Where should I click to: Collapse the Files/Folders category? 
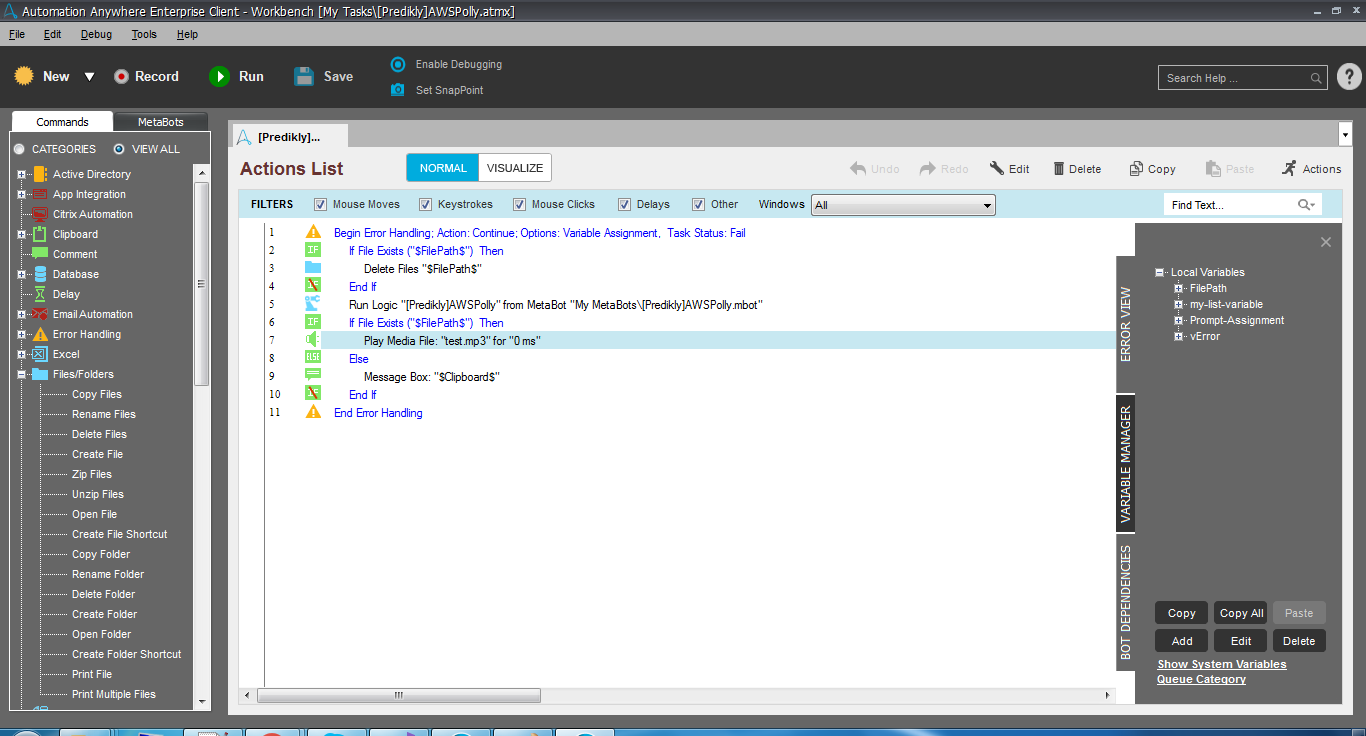click(x=21, y=374)
